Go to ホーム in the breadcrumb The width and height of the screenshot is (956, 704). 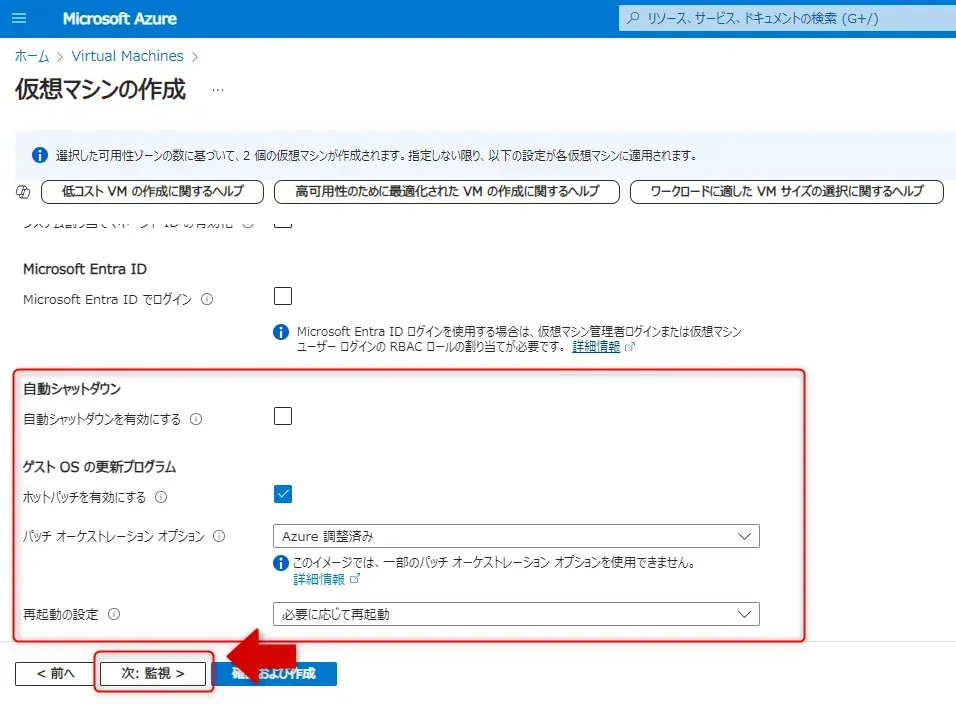[x=32, y=56]
